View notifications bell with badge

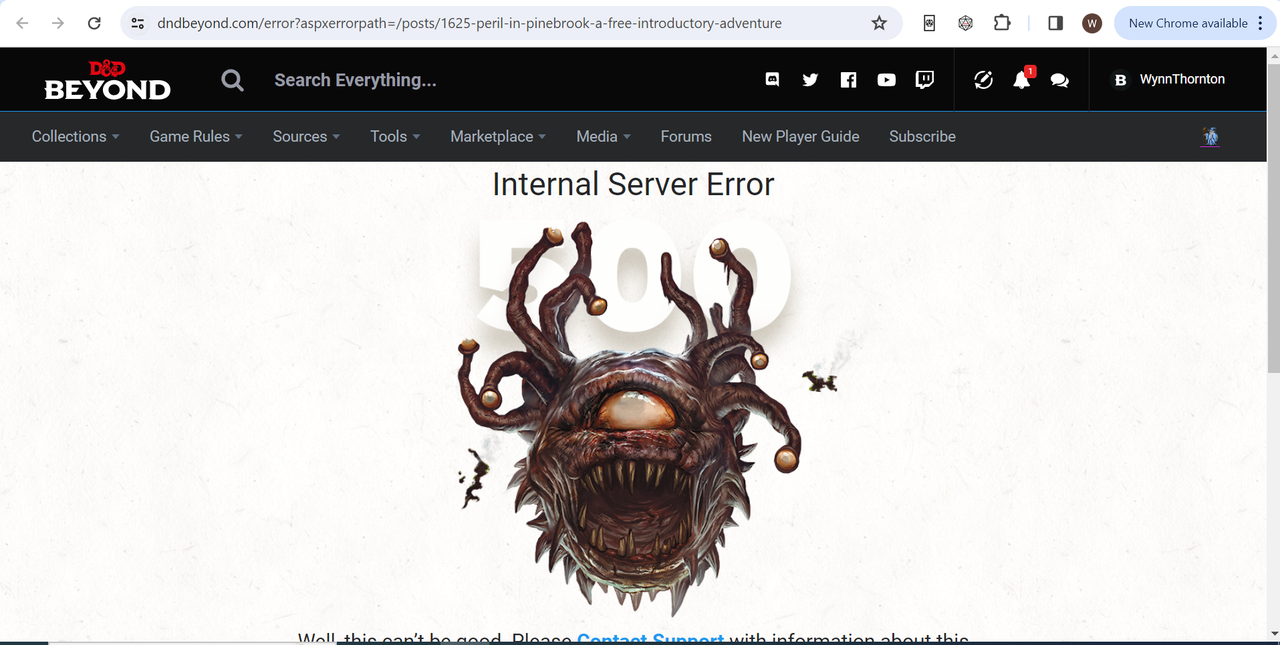click(x=1022, y=79)
